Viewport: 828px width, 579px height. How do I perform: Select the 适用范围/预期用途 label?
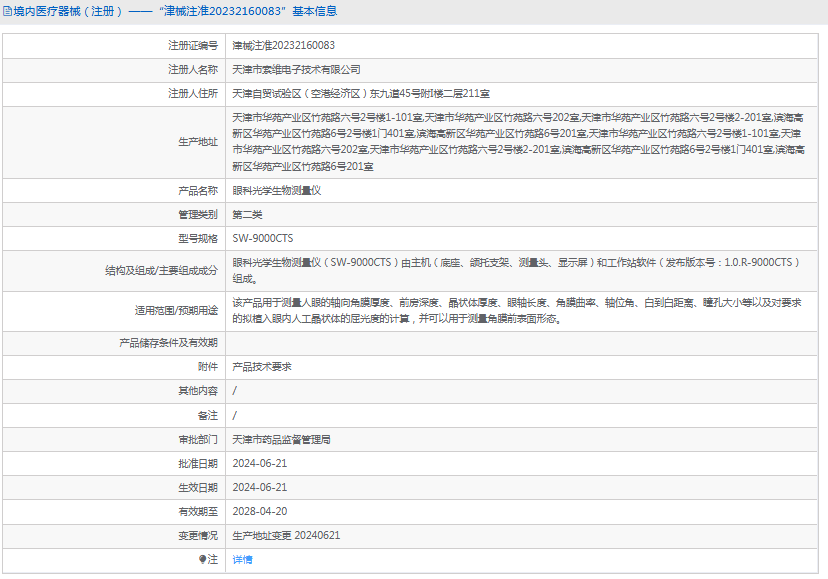176,311
